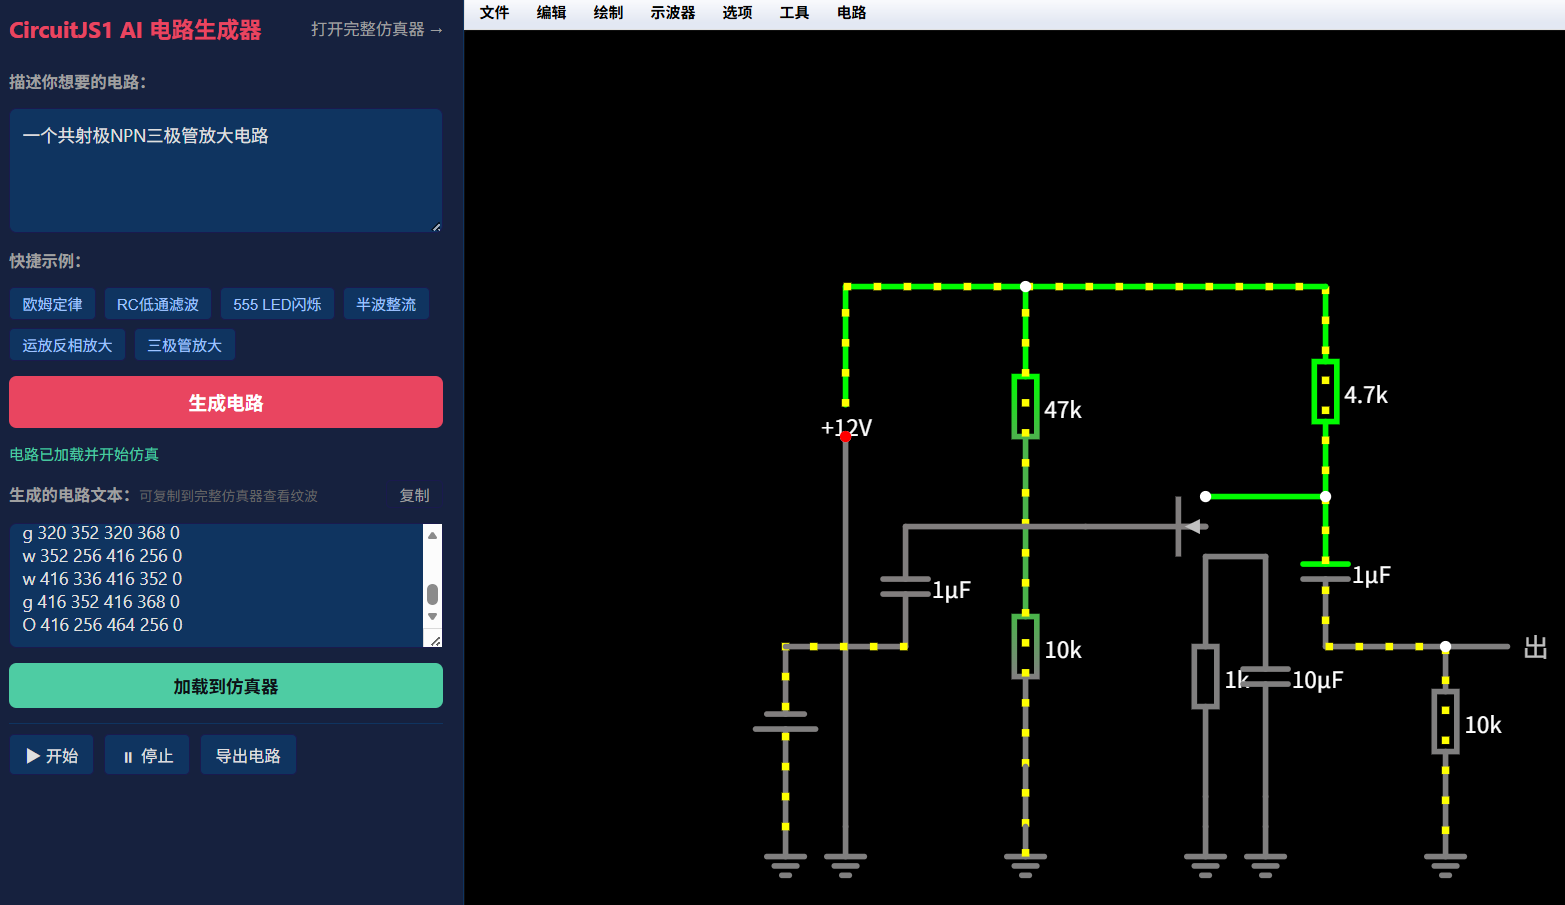This screenshot has width=1565, height=905.
Task: Click ground symbol under 10k bias resistor
Action: [1025, 865]
